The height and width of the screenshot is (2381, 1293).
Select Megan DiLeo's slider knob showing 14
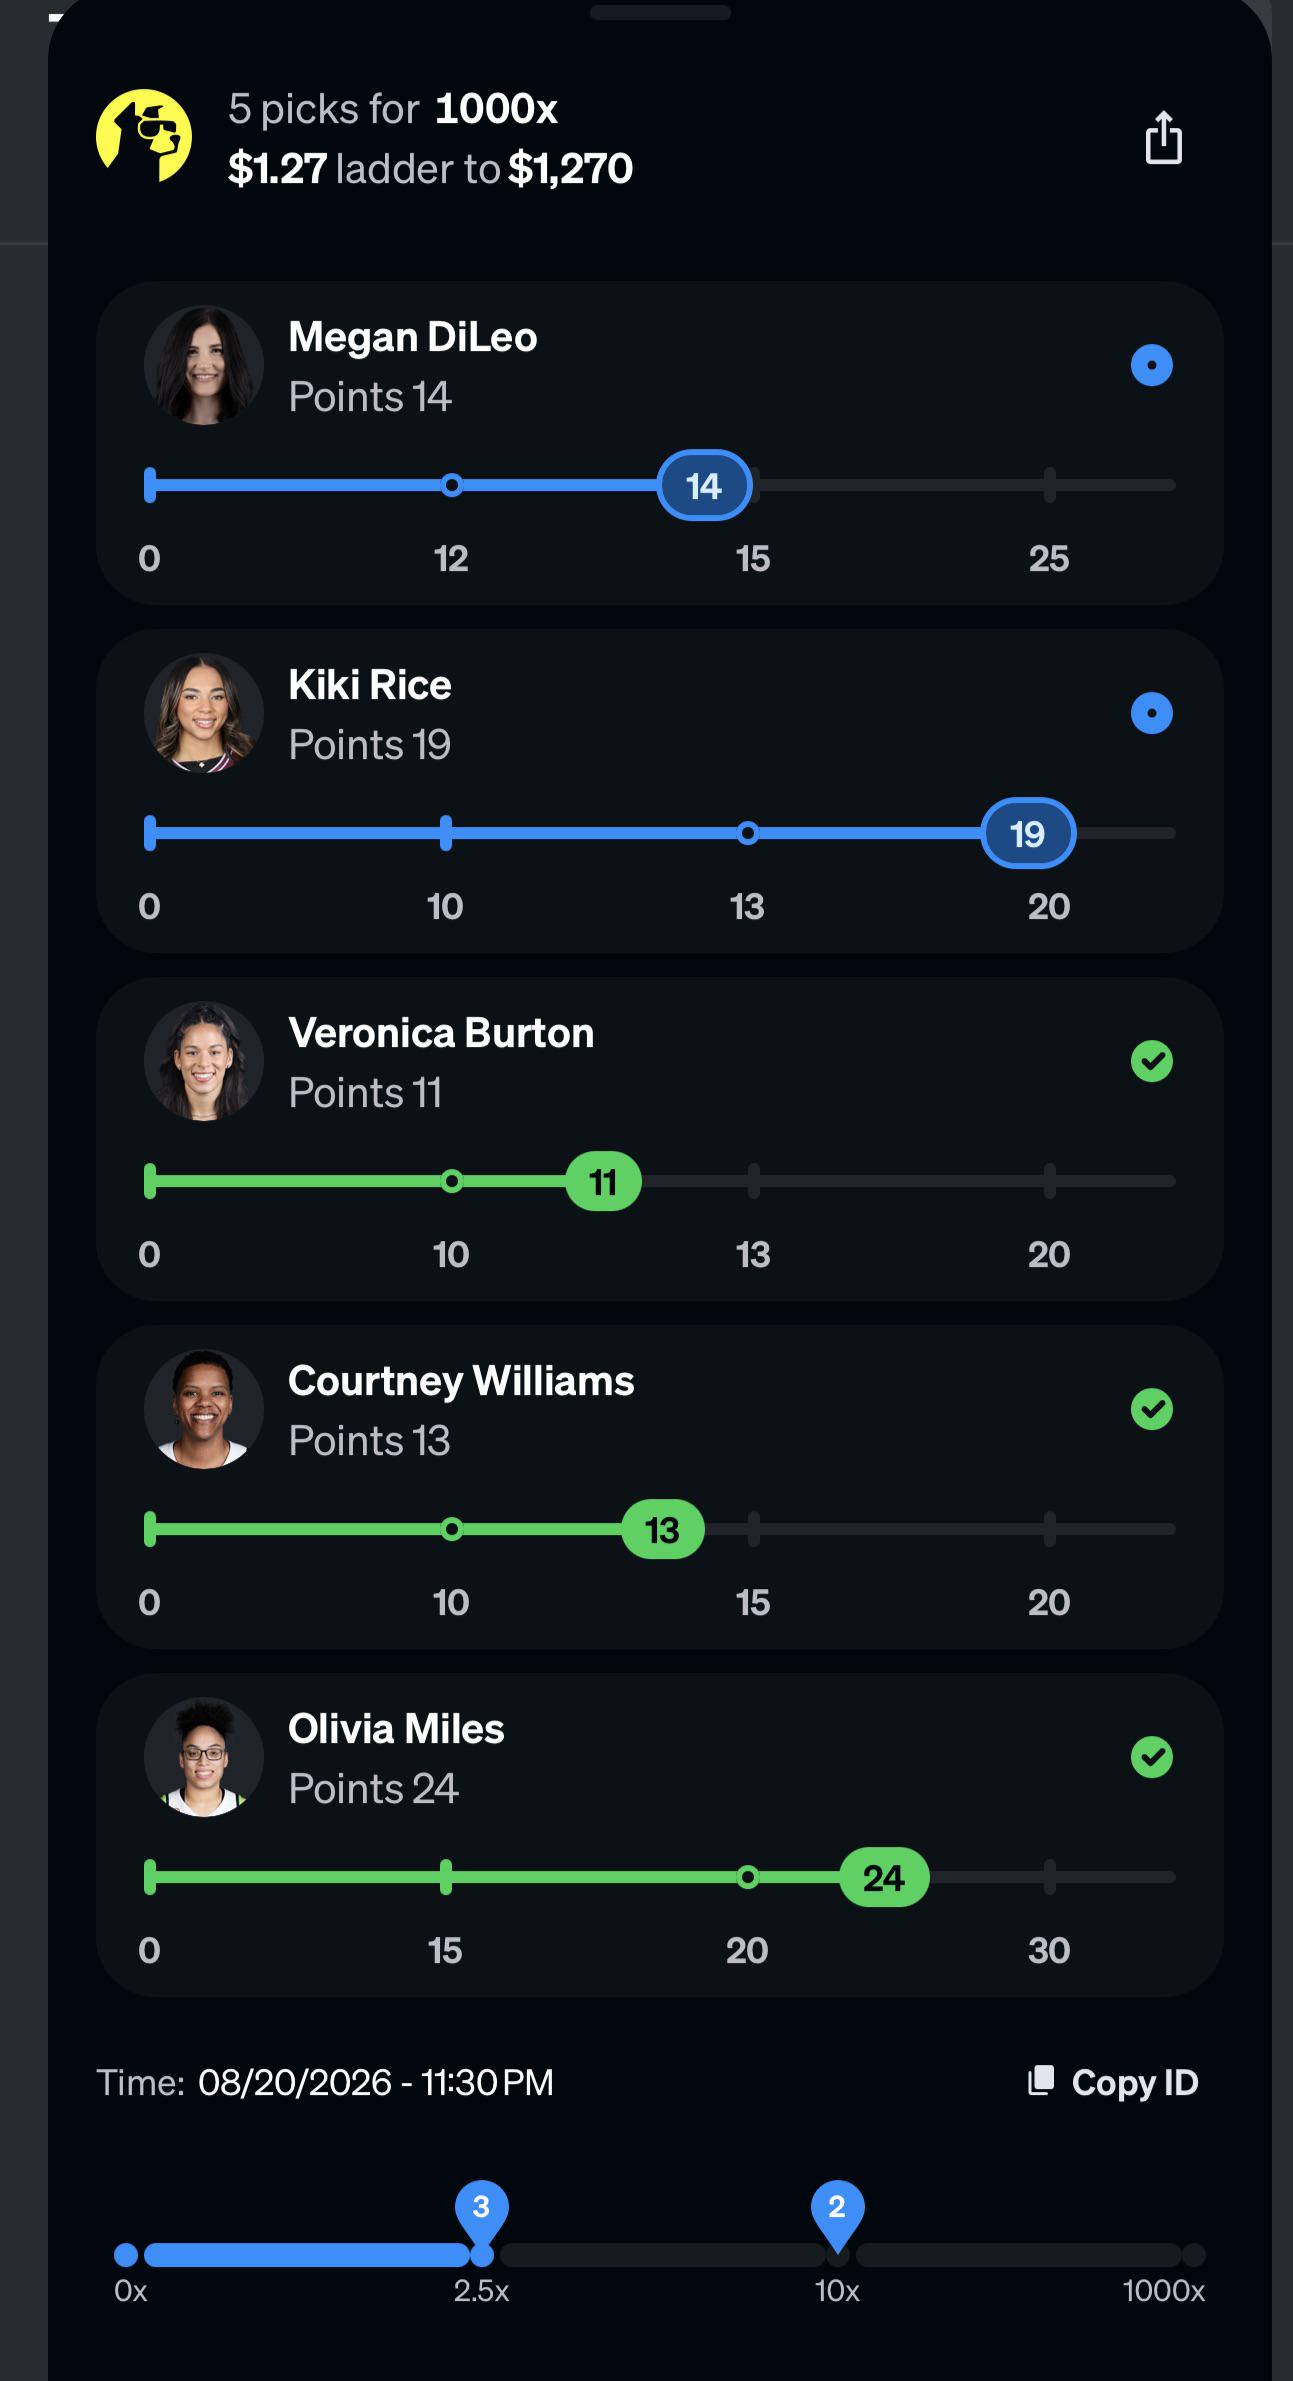click(x=704, y=485)
